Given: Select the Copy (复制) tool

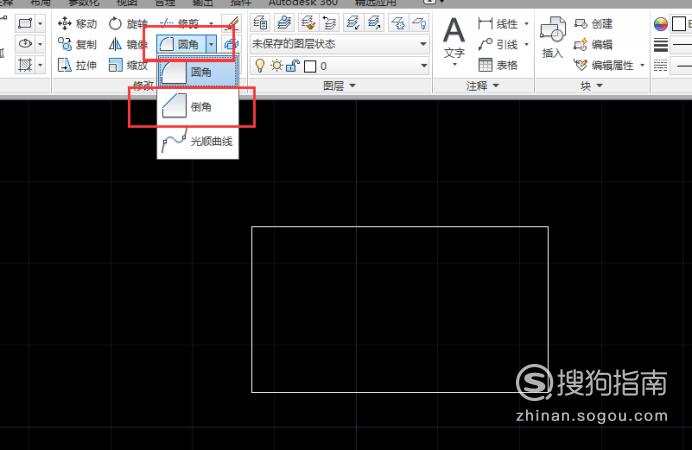Looking at the screenshot, I should 77,44.
